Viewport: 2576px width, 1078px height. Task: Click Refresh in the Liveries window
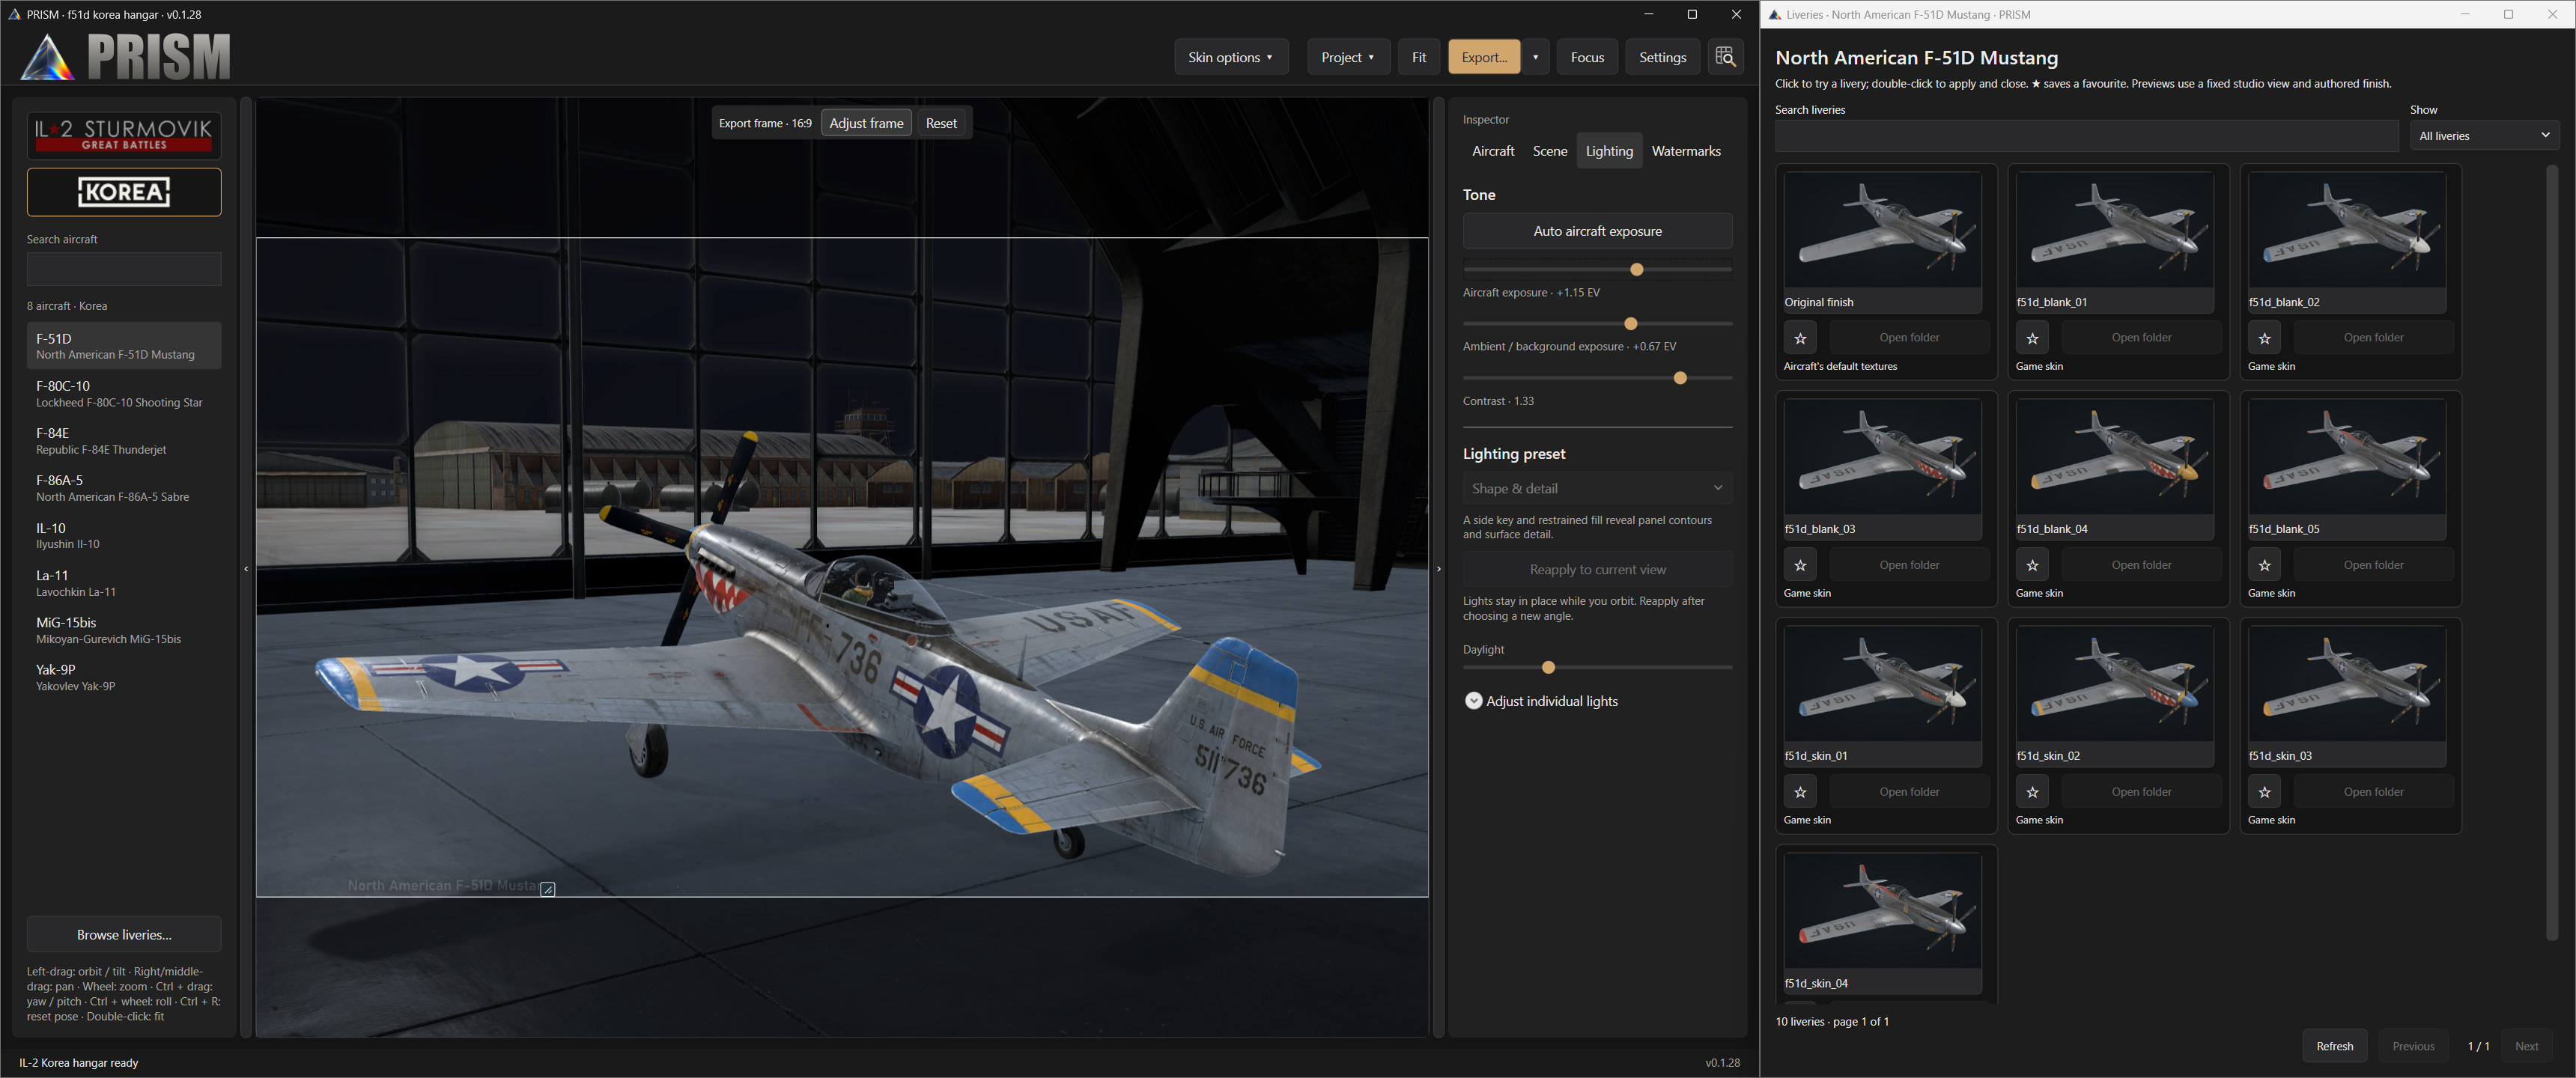2335,1046
